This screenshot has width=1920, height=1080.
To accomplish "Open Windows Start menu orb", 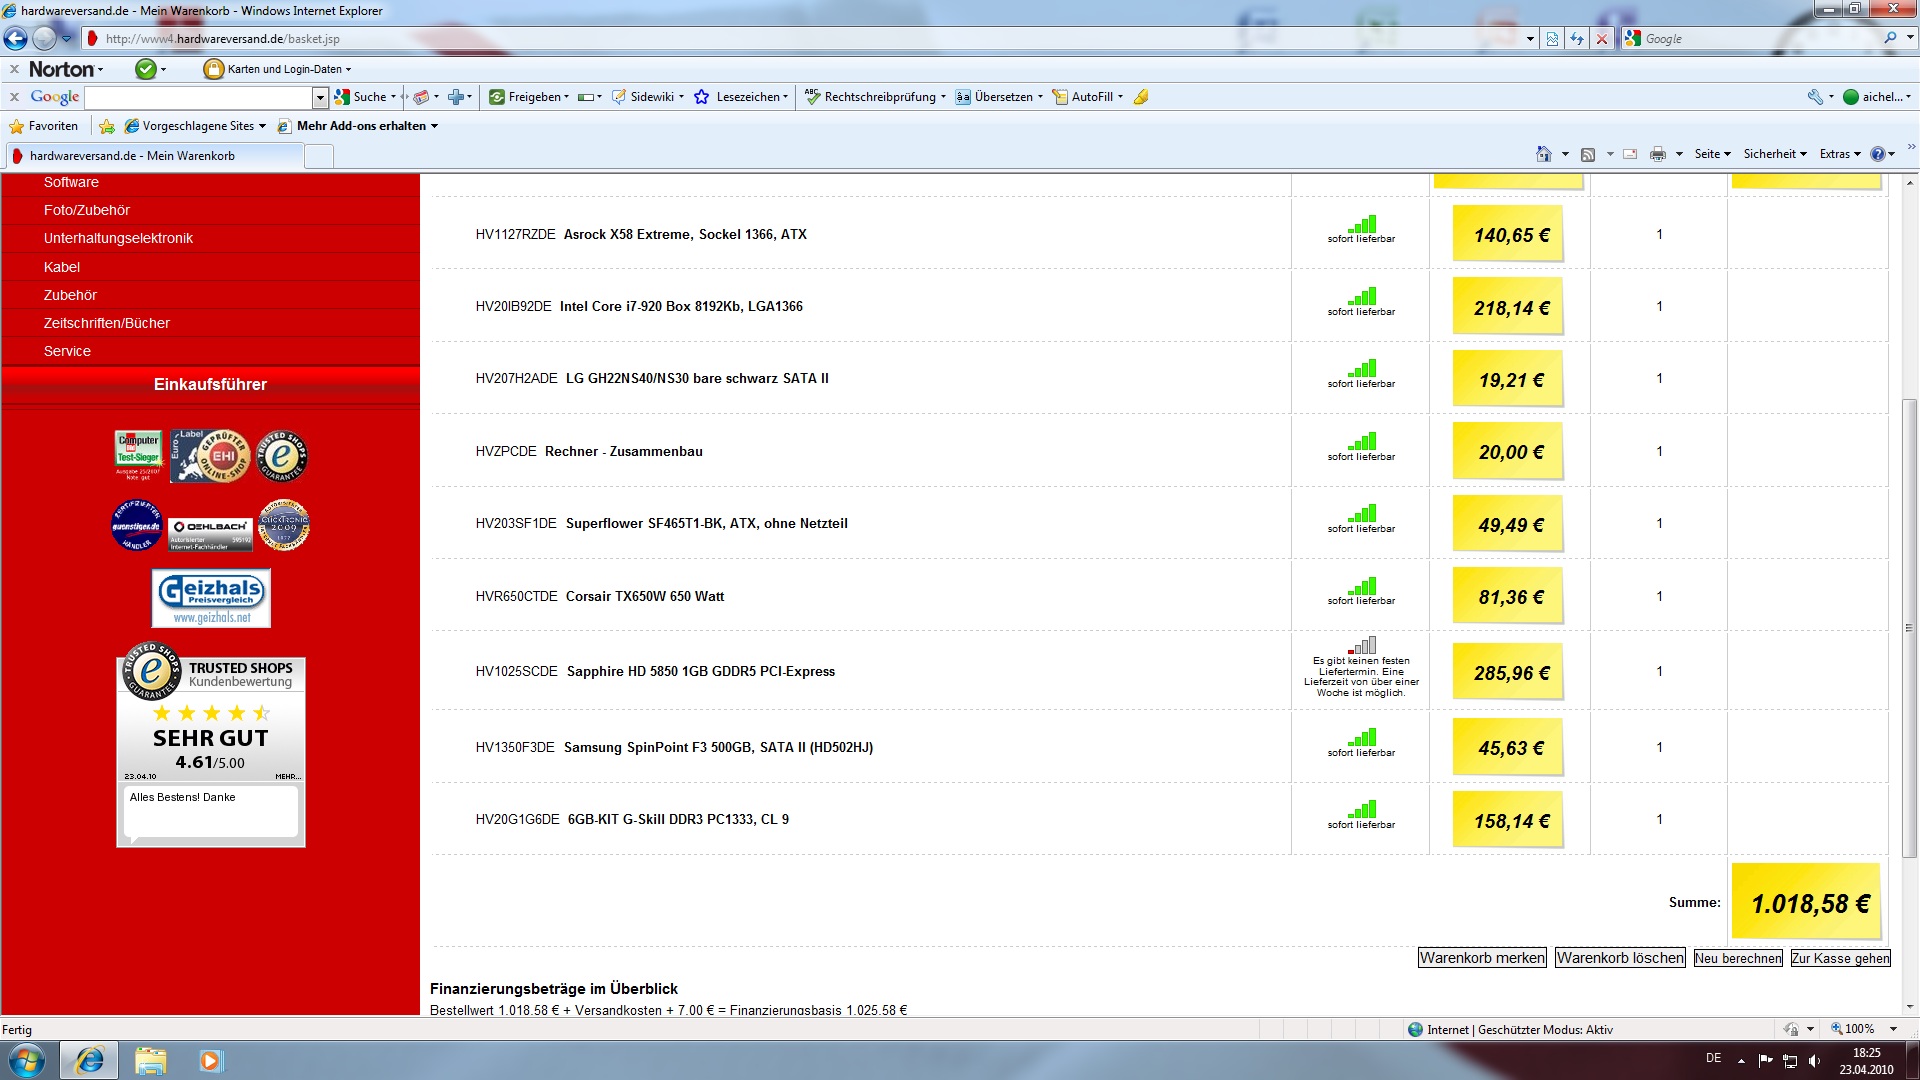I will 27,1060.
